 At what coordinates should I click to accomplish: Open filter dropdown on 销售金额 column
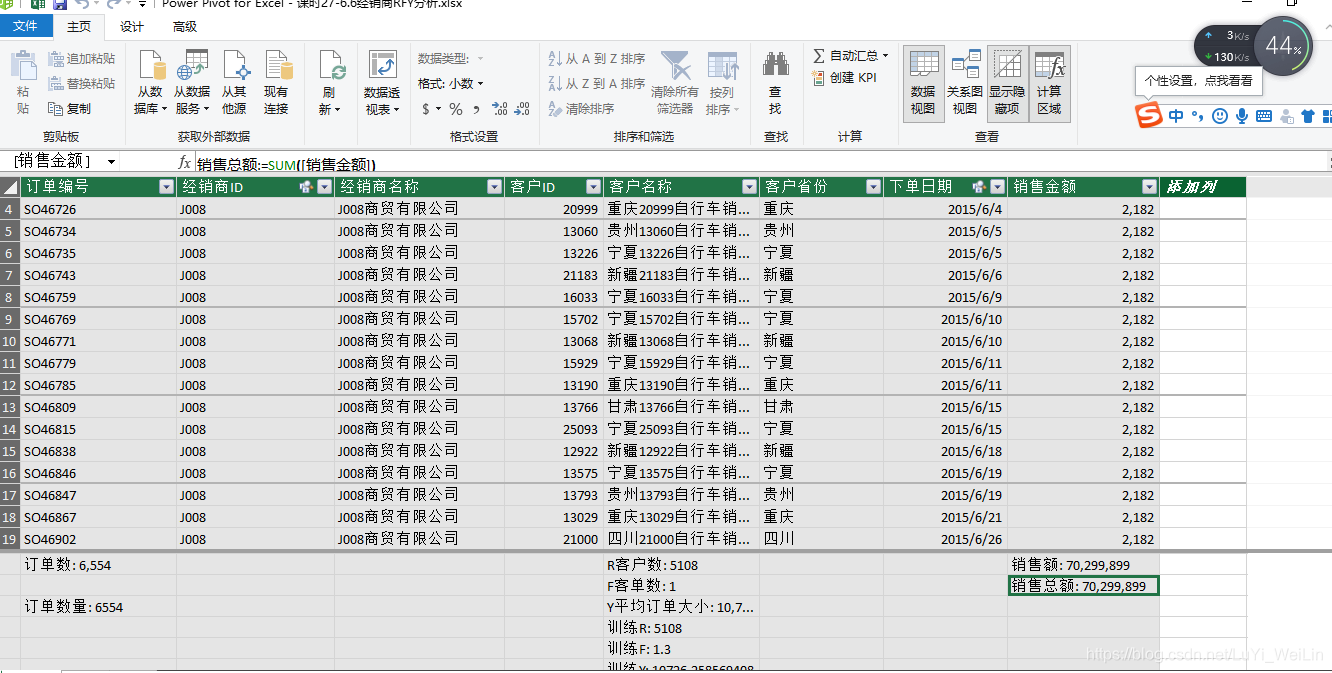pyautogui.click(x=1149, y=187)
